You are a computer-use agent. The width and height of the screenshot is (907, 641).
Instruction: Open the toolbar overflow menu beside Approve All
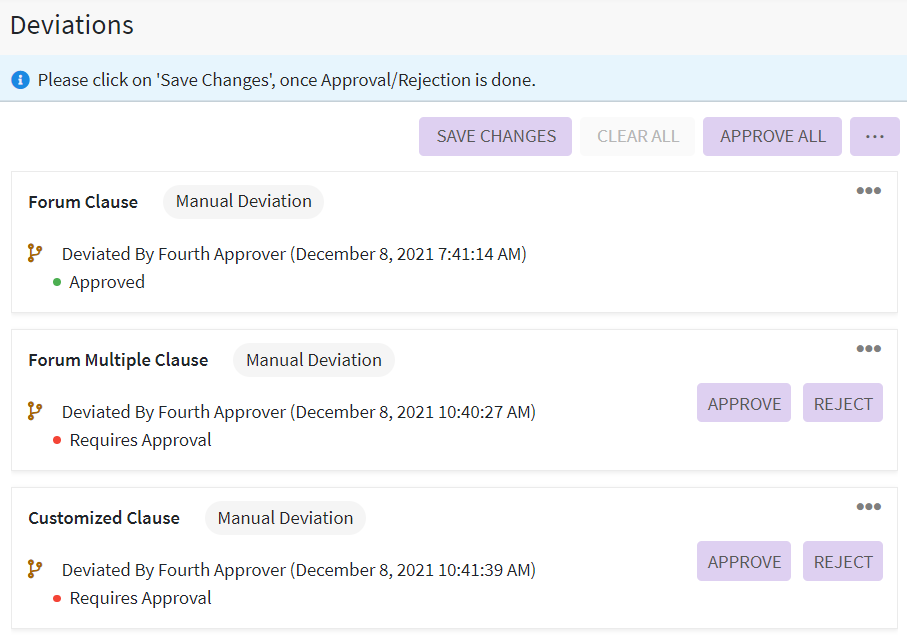pyautogui.click(x=874, y=137)
